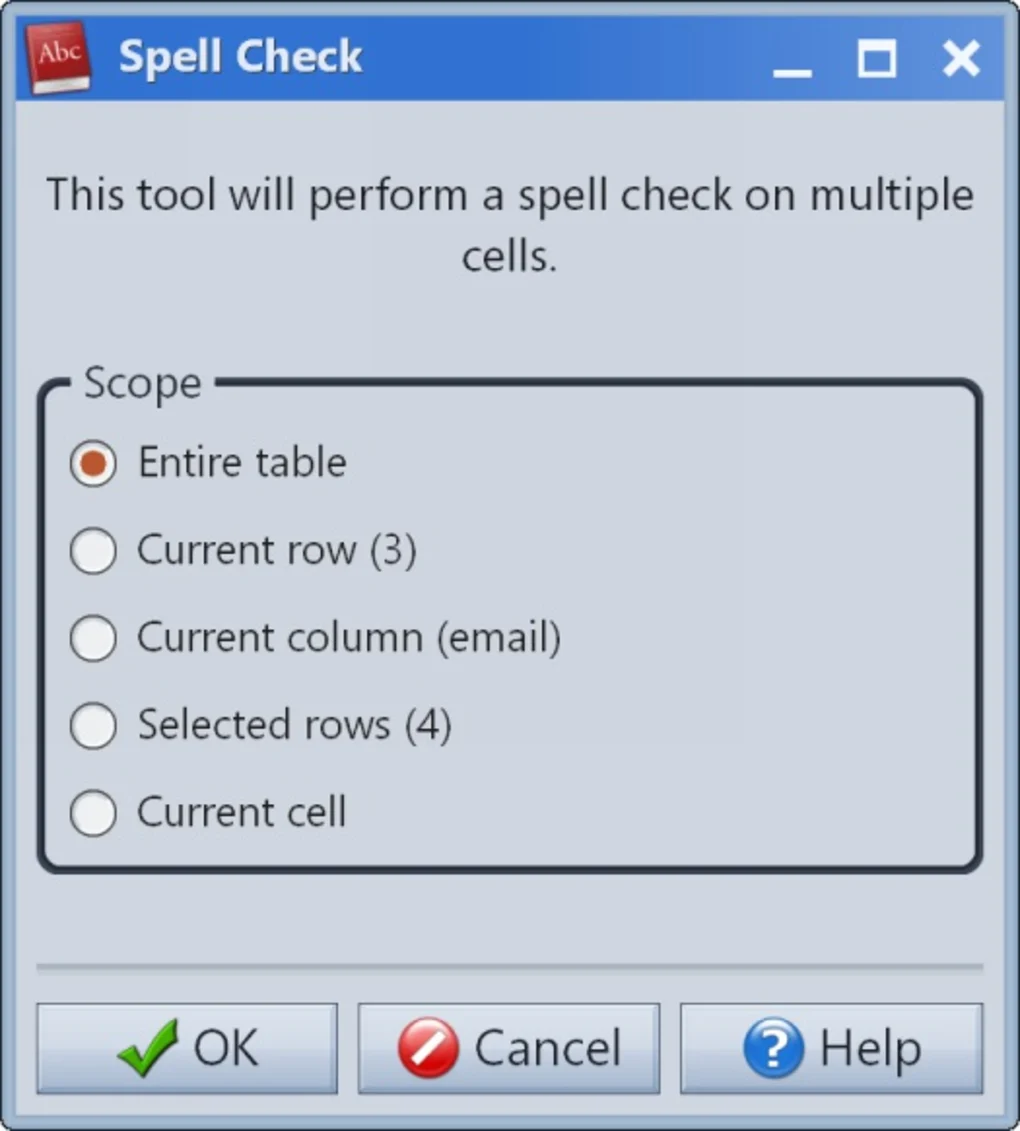This screenshot has width=1020, height=1131.
Task: Open Help via the Help button text
Action: [x=870, y=1048]
